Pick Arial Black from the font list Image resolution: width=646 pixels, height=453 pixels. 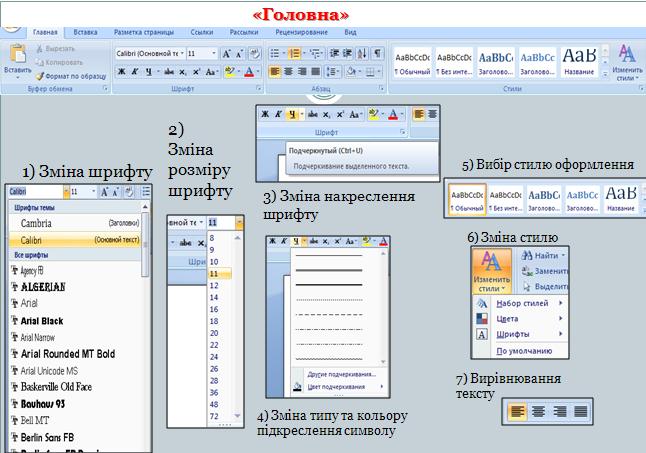click(42, 321)
